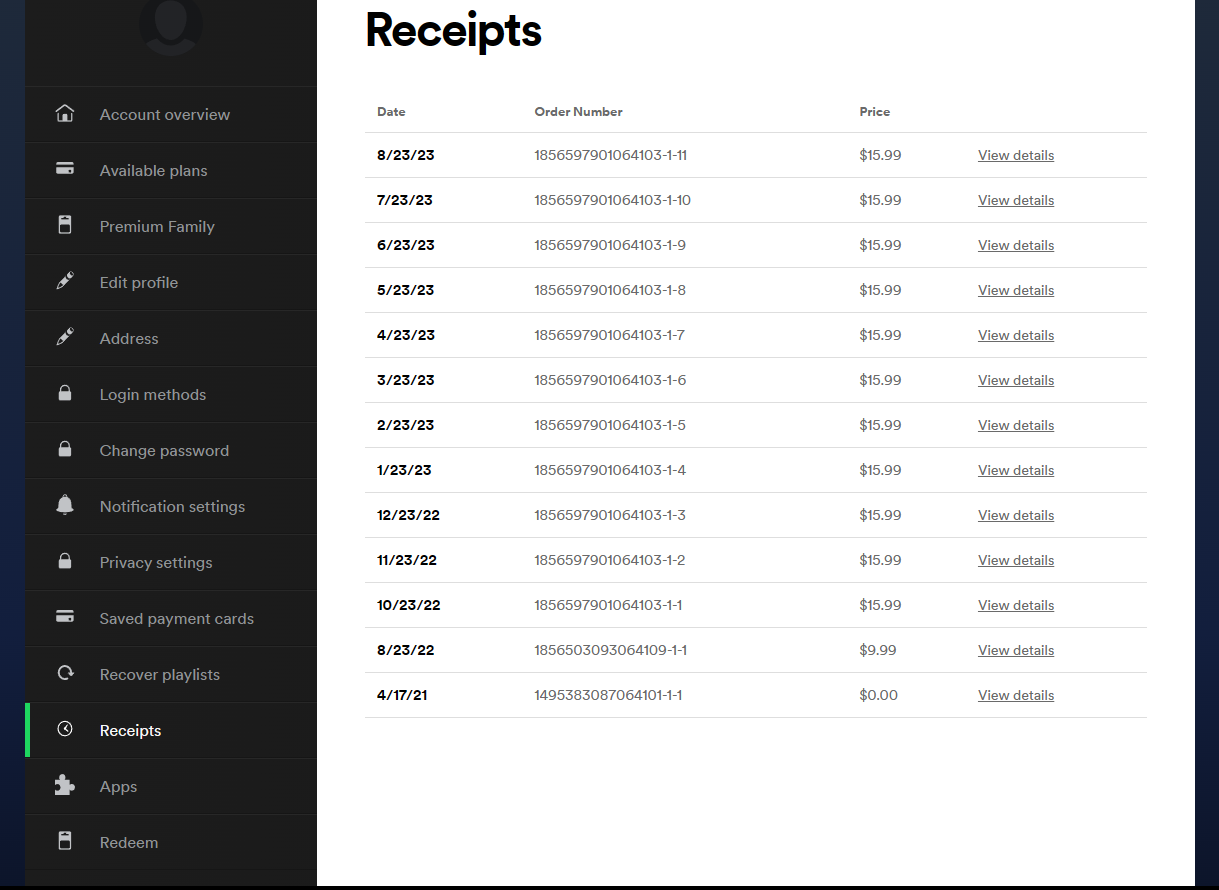This screenshot has height=890, width=1219.
Task: Select Privacy settings from the sidebar
Action: (156, 563)
